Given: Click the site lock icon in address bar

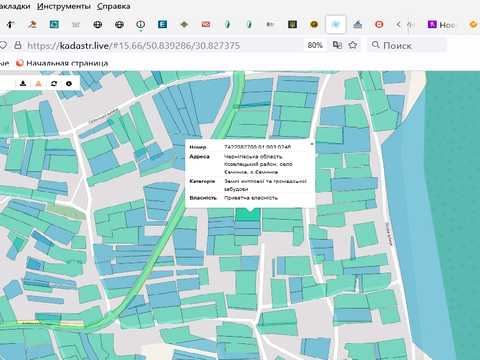Looking at the screenshot, I should [x=18, y=45].
